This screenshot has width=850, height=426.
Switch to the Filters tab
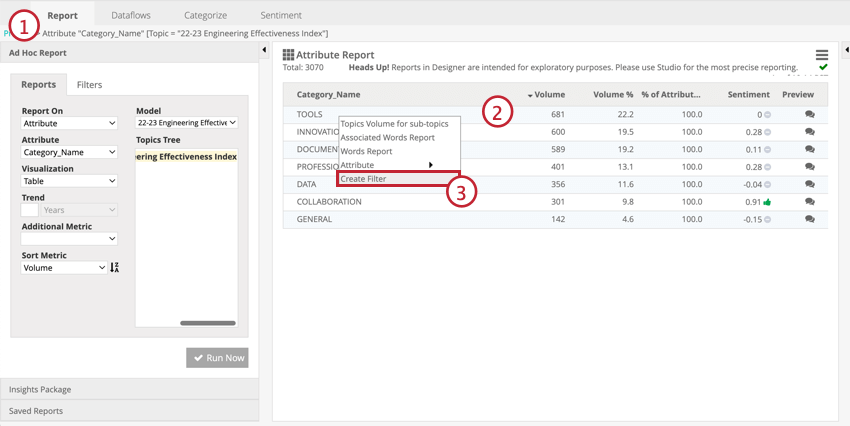89,85
